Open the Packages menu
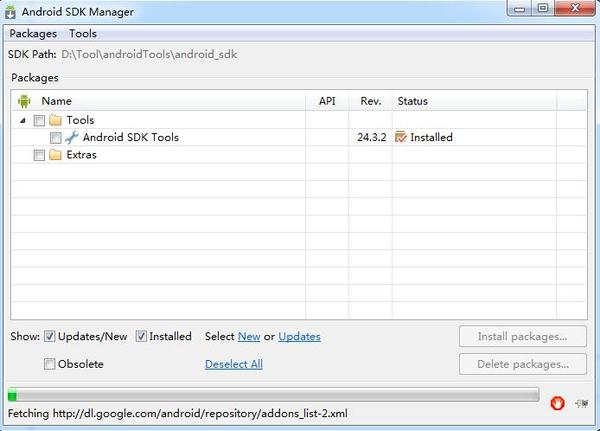This screenshot has height=431, width=600. tap(33, 34)
